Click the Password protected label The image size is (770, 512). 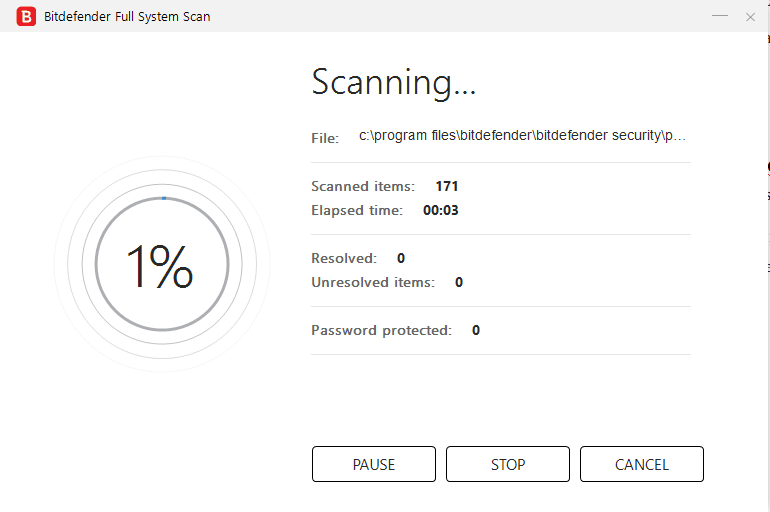point(381,330)
